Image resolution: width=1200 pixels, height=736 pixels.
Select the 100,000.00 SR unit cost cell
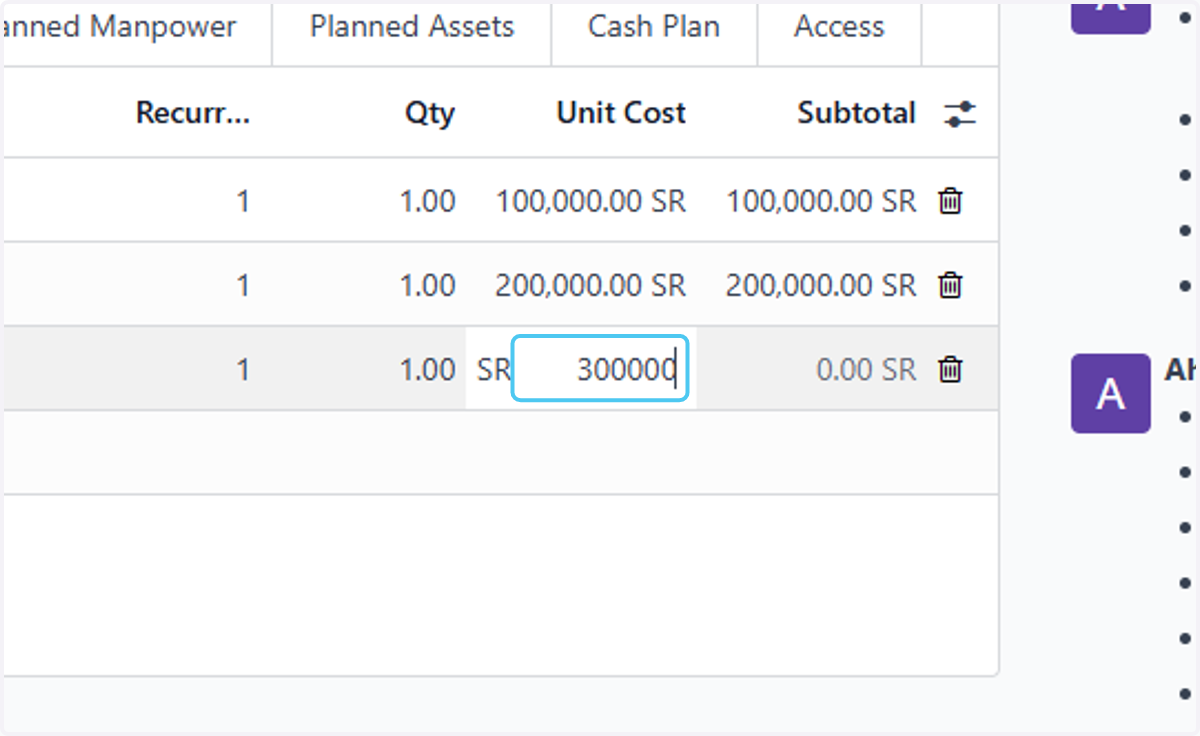[x=591, y=202]
